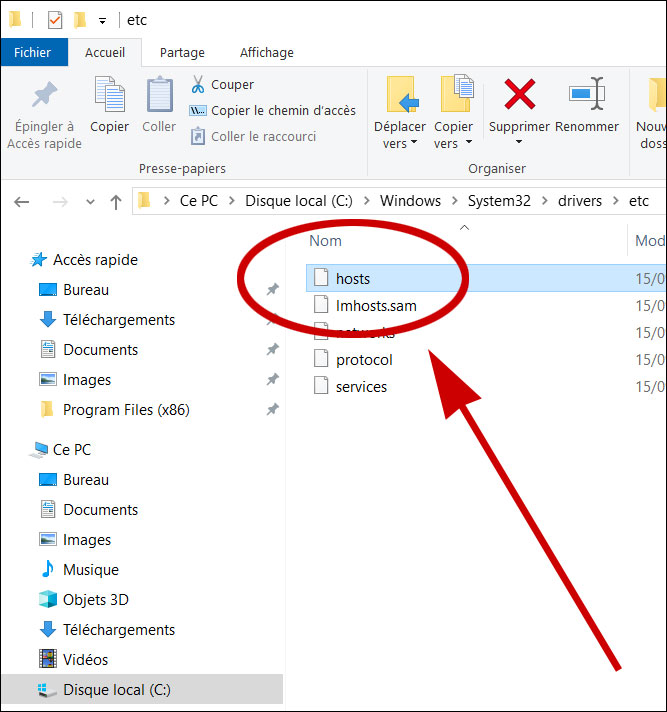Open the recent locations dropdown chevron
The width and height of the screenshot is (667, 712).
tap(90, 202)
